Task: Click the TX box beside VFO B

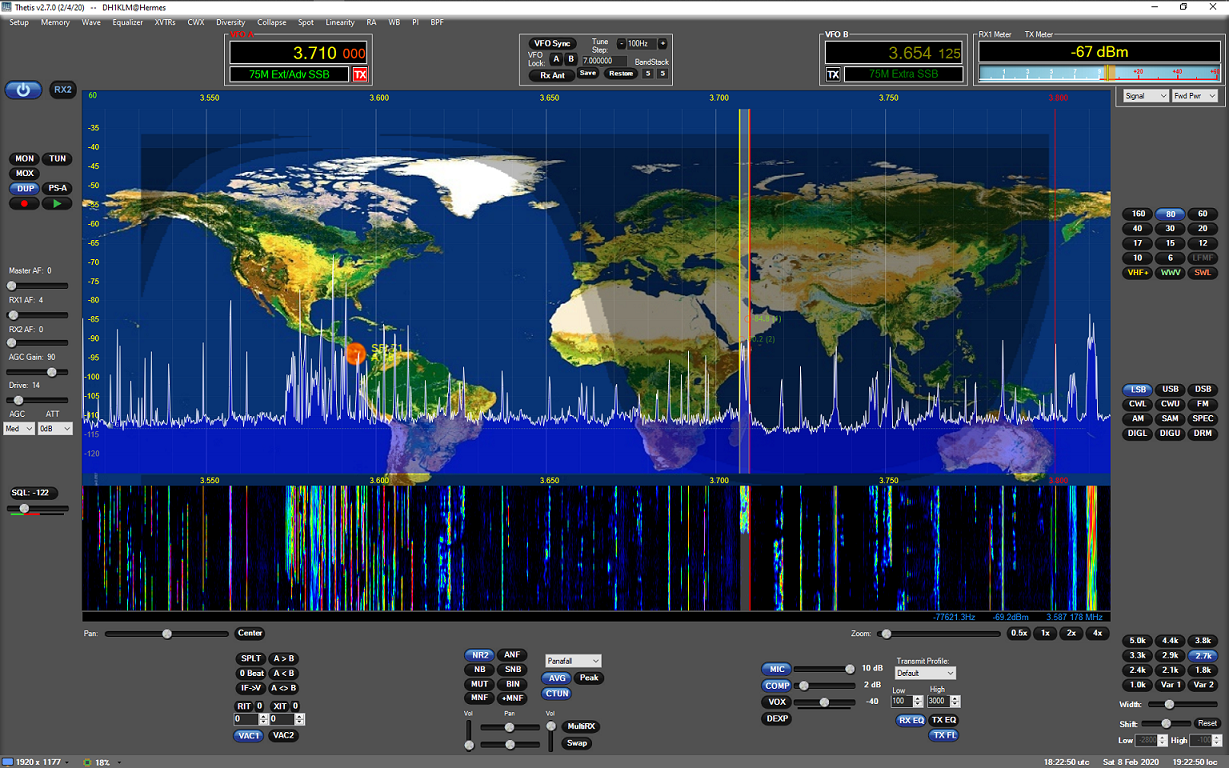Action: point(833,75)
